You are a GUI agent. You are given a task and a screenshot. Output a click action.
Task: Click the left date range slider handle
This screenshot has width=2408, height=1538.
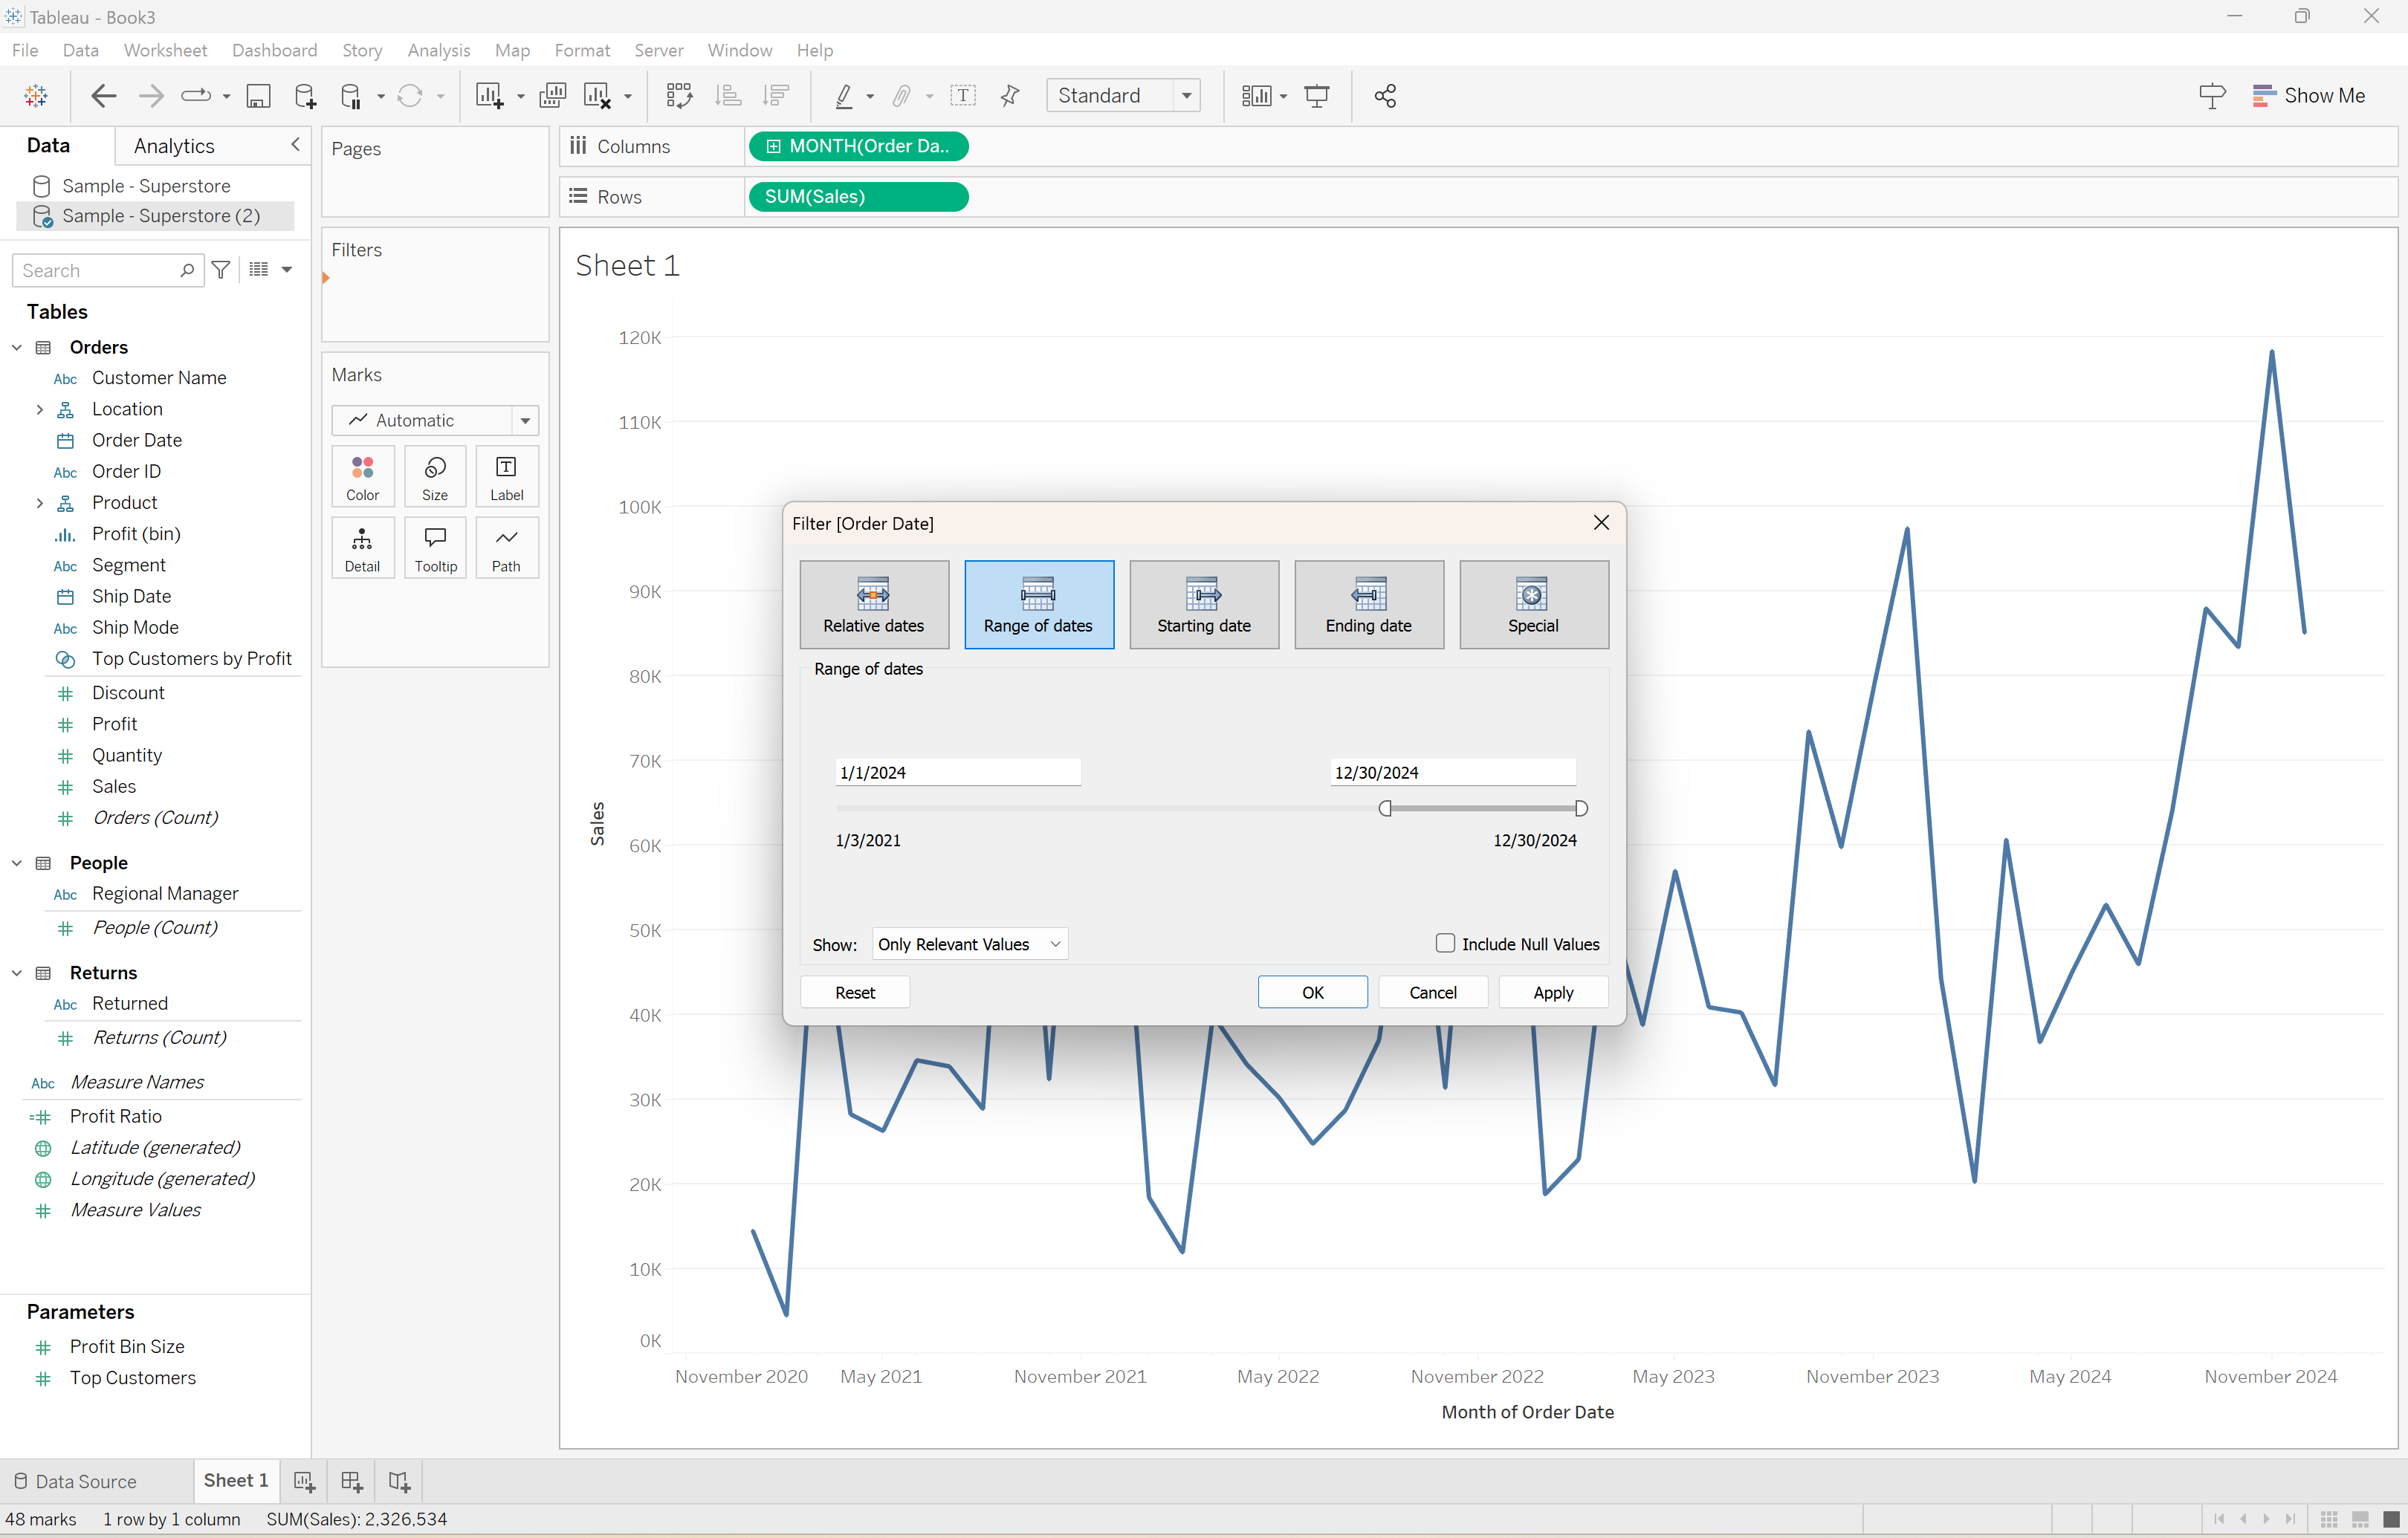[1385, 808]
